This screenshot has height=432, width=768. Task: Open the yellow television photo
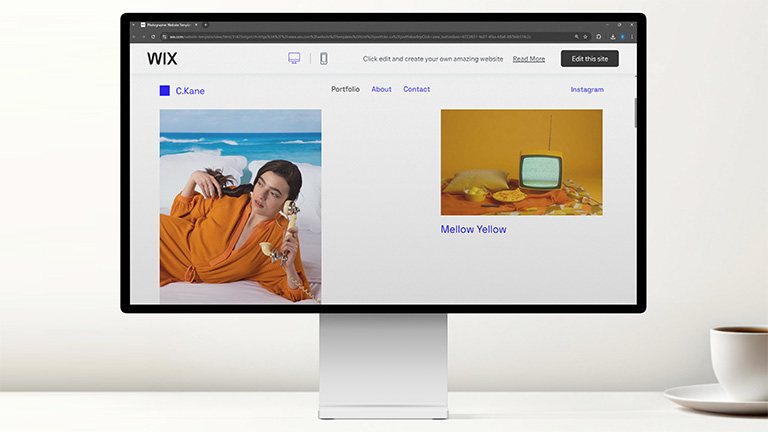(x=522, y=162)
